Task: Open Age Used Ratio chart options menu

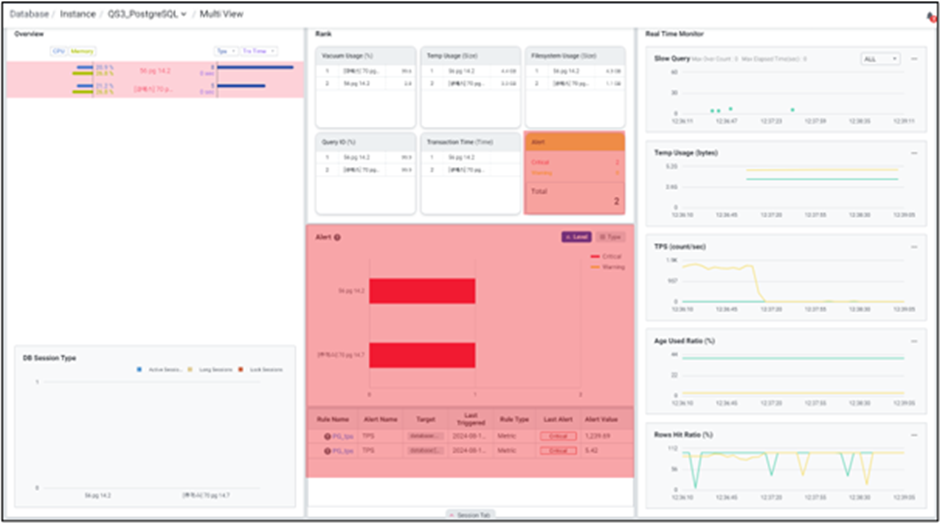Action: click(x=914, y=340)
